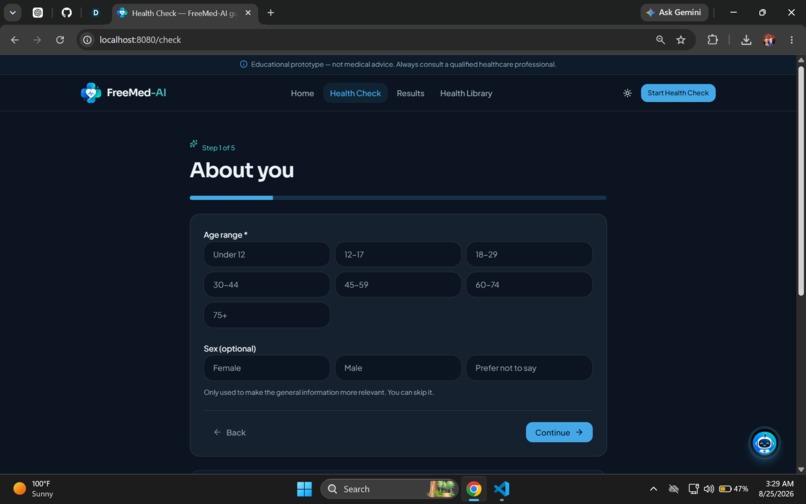The height and width of the screenshot is (504, 806).
Task: Click the Start Health Check button
Action: tap(678, 93)
